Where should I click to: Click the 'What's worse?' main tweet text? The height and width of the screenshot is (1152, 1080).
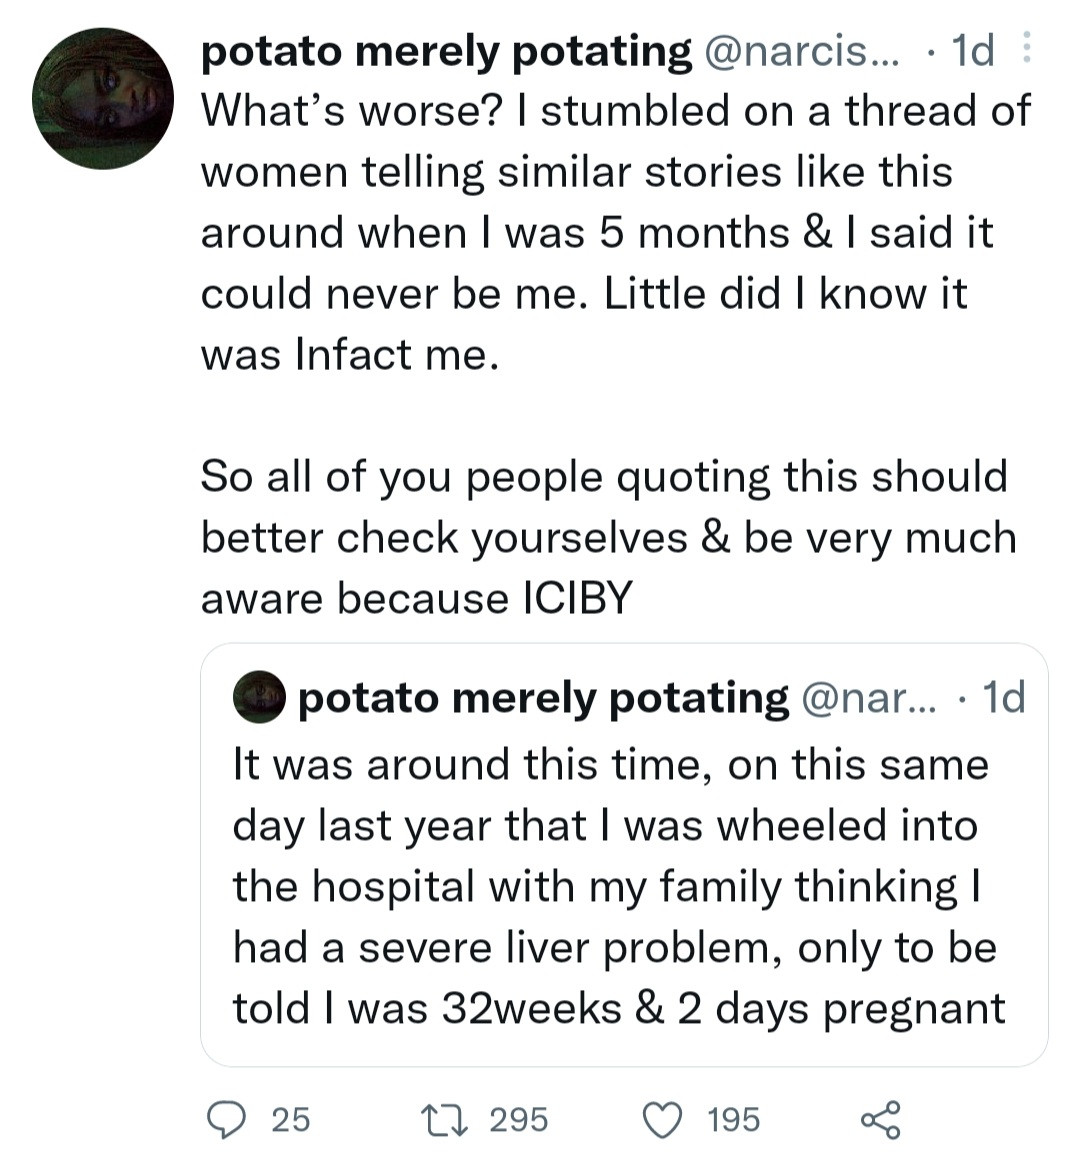click(x=616, y=232)
